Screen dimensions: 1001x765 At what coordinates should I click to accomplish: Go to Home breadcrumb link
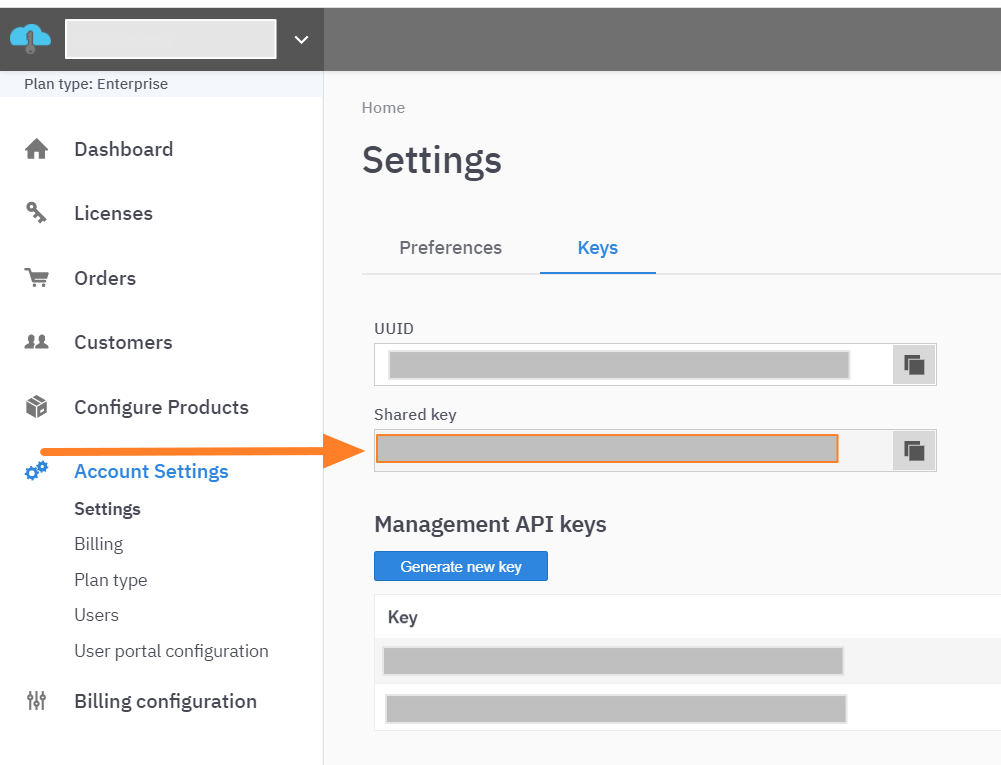383,108
